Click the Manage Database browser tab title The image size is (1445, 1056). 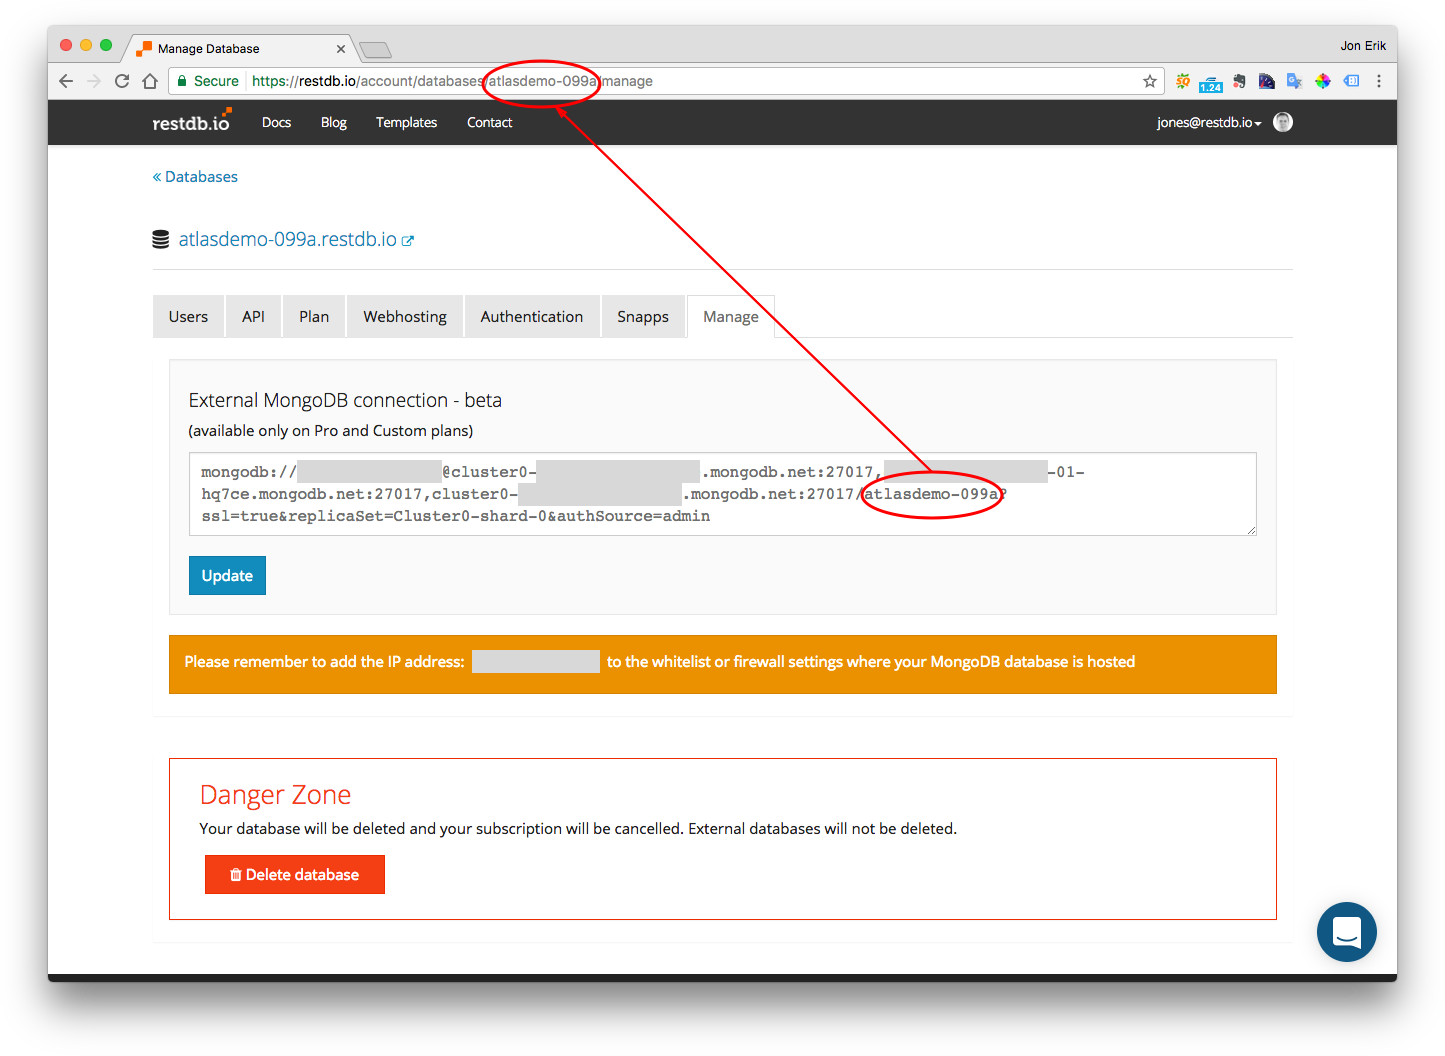click(x=208, y=48)
